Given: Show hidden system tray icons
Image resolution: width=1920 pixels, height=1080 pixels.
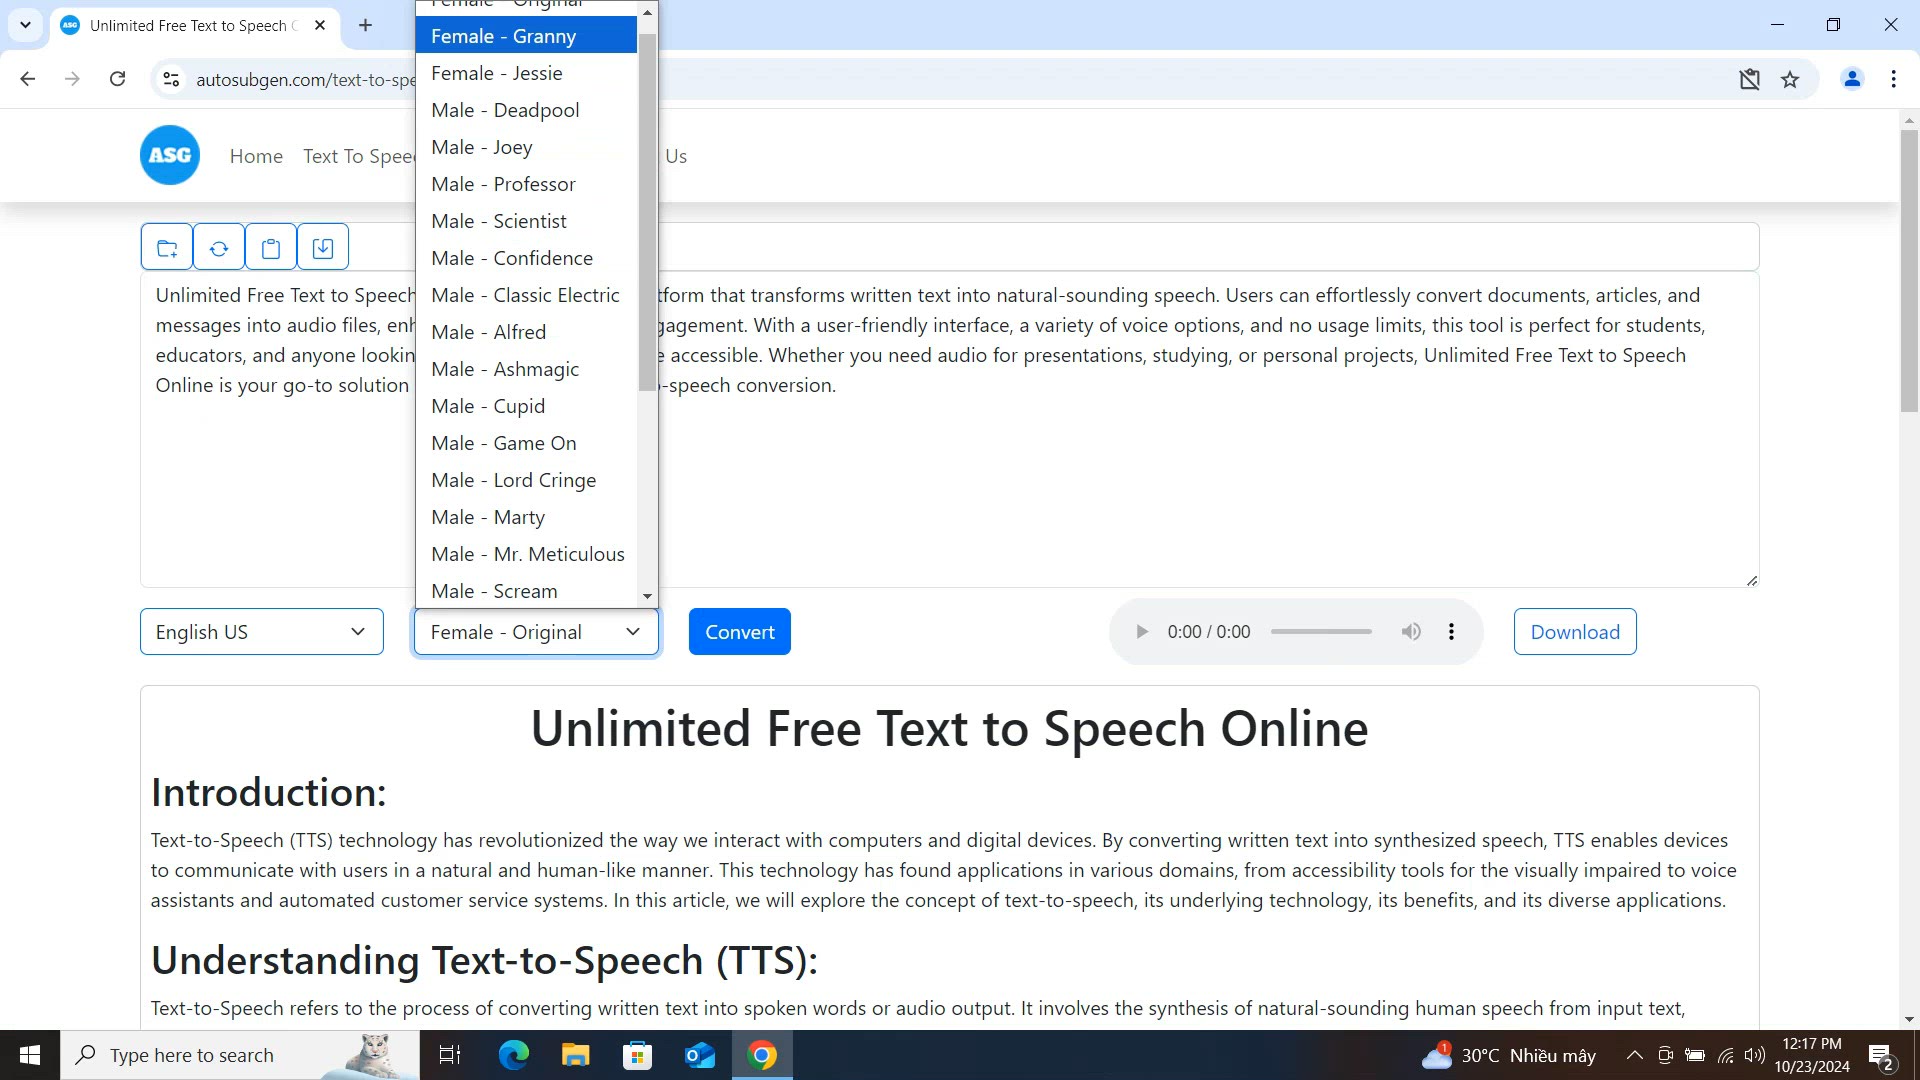Looking at the screenshot, I should 1634,1055.
